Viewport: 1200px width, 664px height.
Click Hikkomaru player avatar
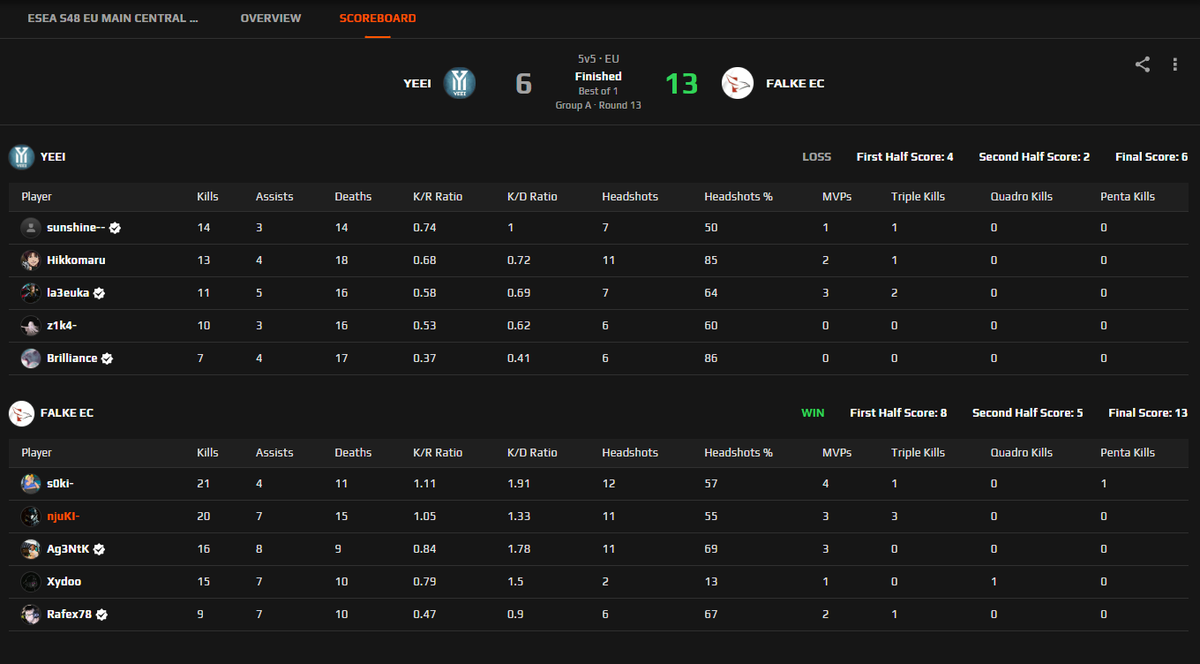(31, 260)
